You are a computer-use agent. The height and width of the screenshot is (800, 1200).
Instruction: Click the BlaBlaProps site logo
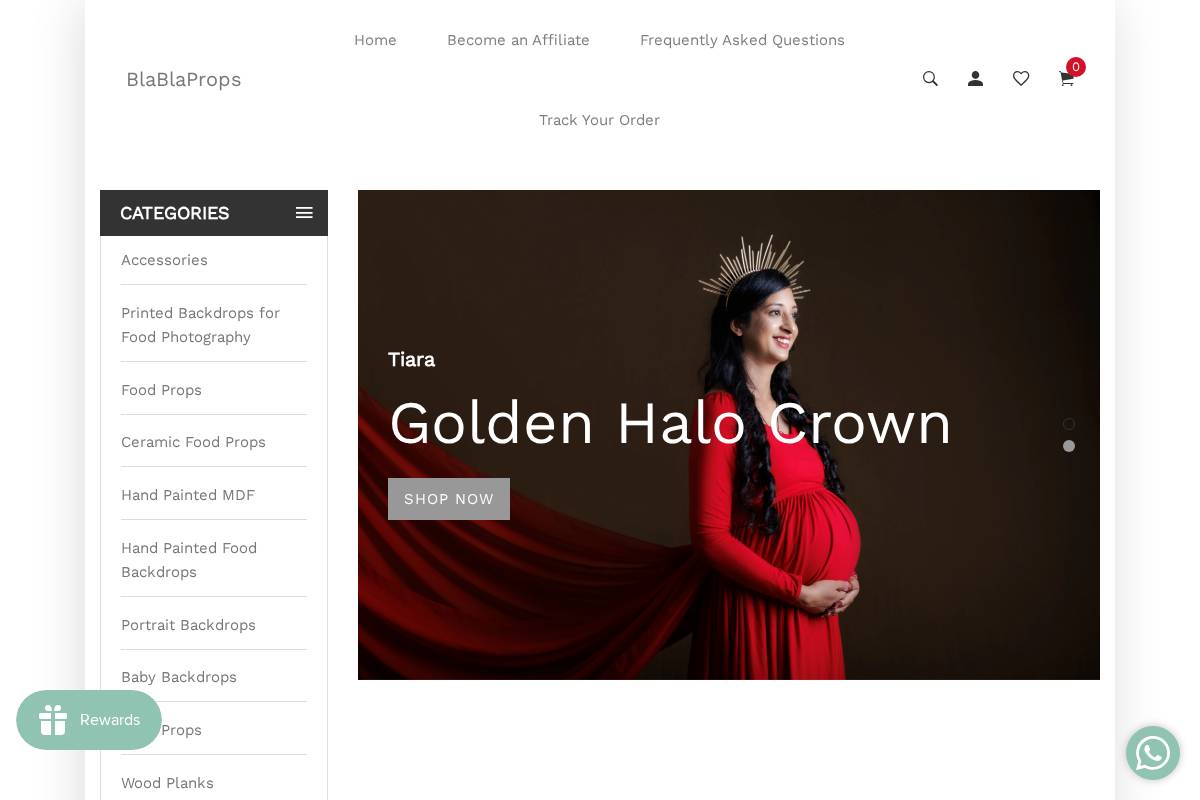click(184, 80)
